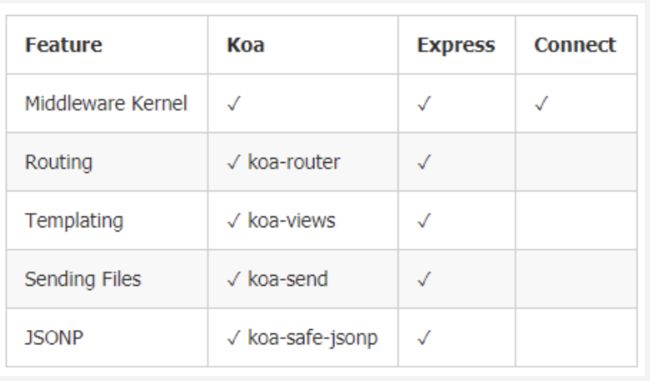Screen dimensions: 650x381
Task: Click the JSONP feature label
Action: 54,337
